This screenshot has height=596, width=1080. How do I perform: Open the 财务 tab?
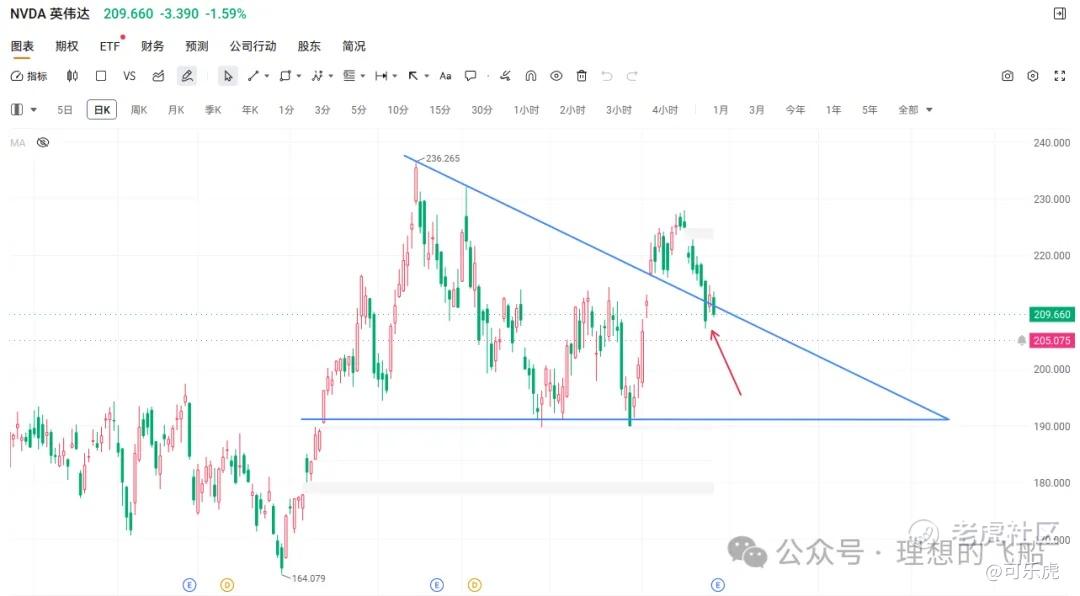point(152,46)
